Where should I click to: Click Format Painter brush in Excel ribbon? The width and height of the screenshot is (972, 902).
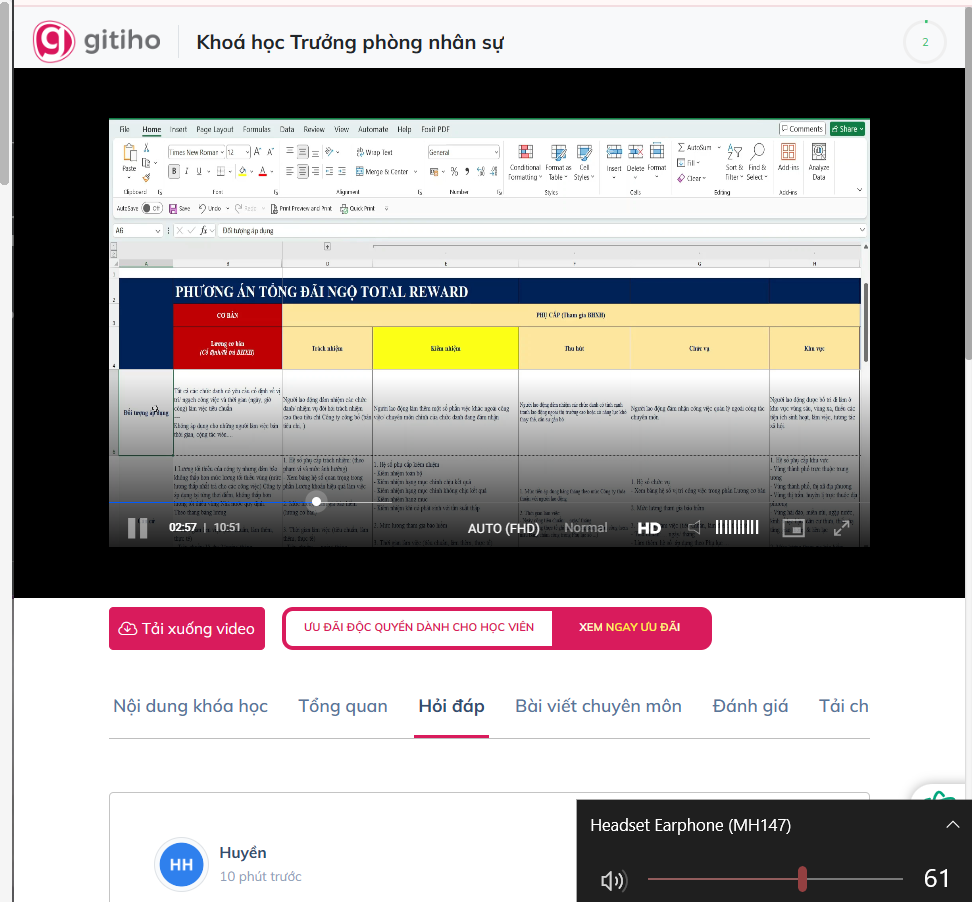point(146,177)
